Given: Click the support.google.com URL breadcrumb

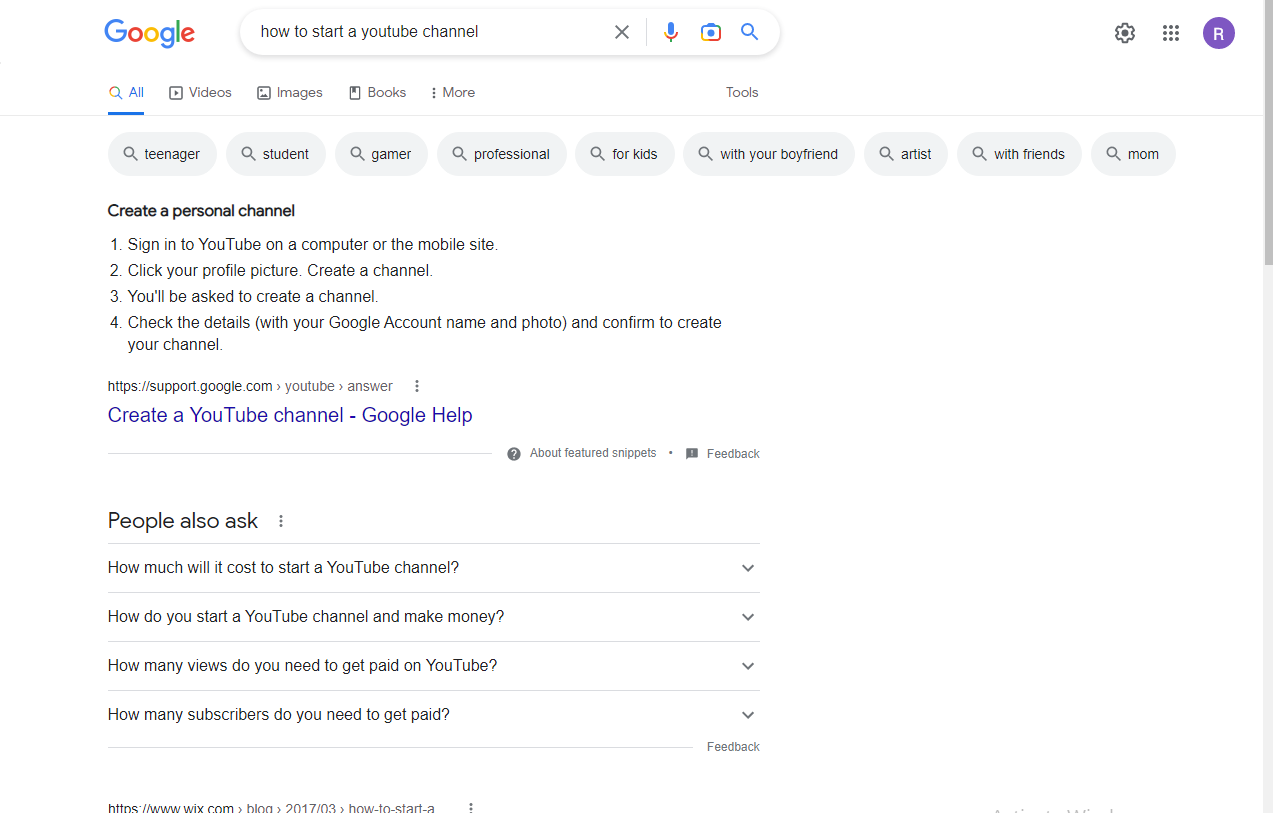Looking at the screenshot, I should click(x=250, y=387).
